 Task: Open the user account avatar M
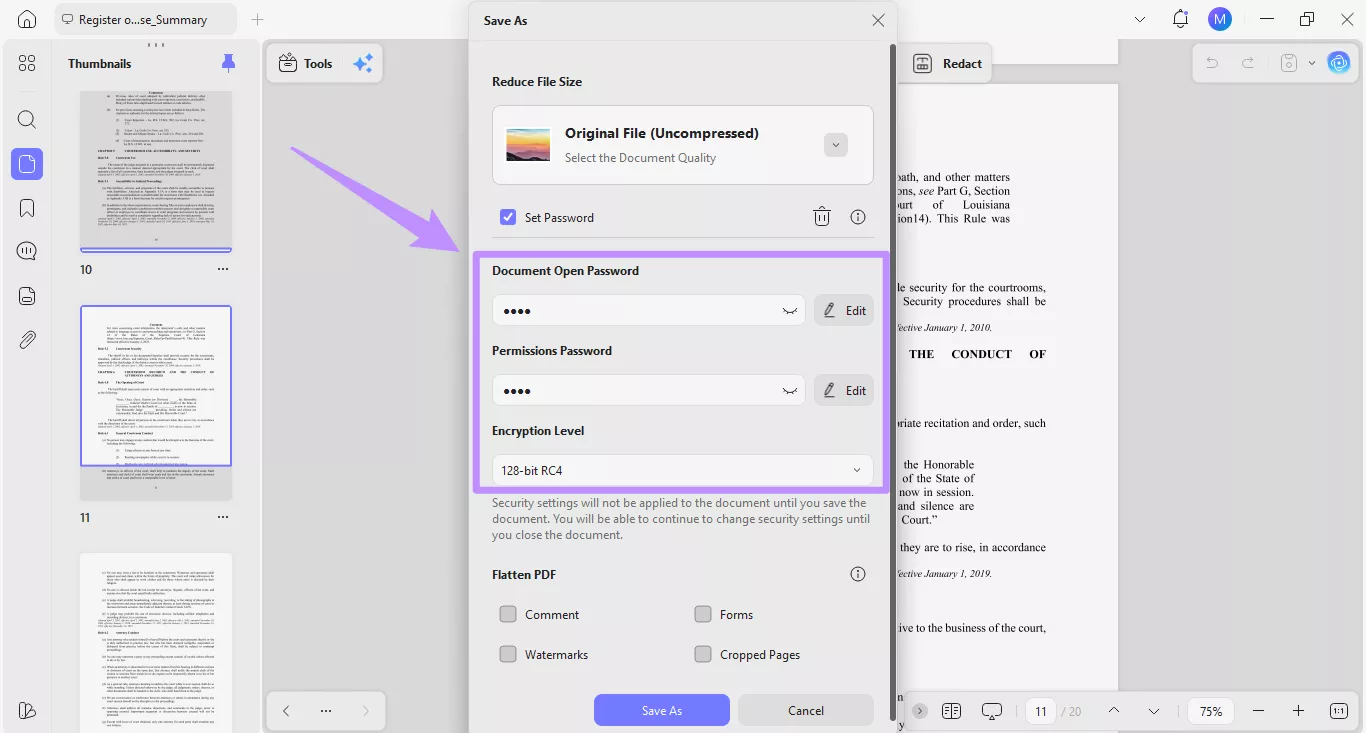(x=1220, y=19)
